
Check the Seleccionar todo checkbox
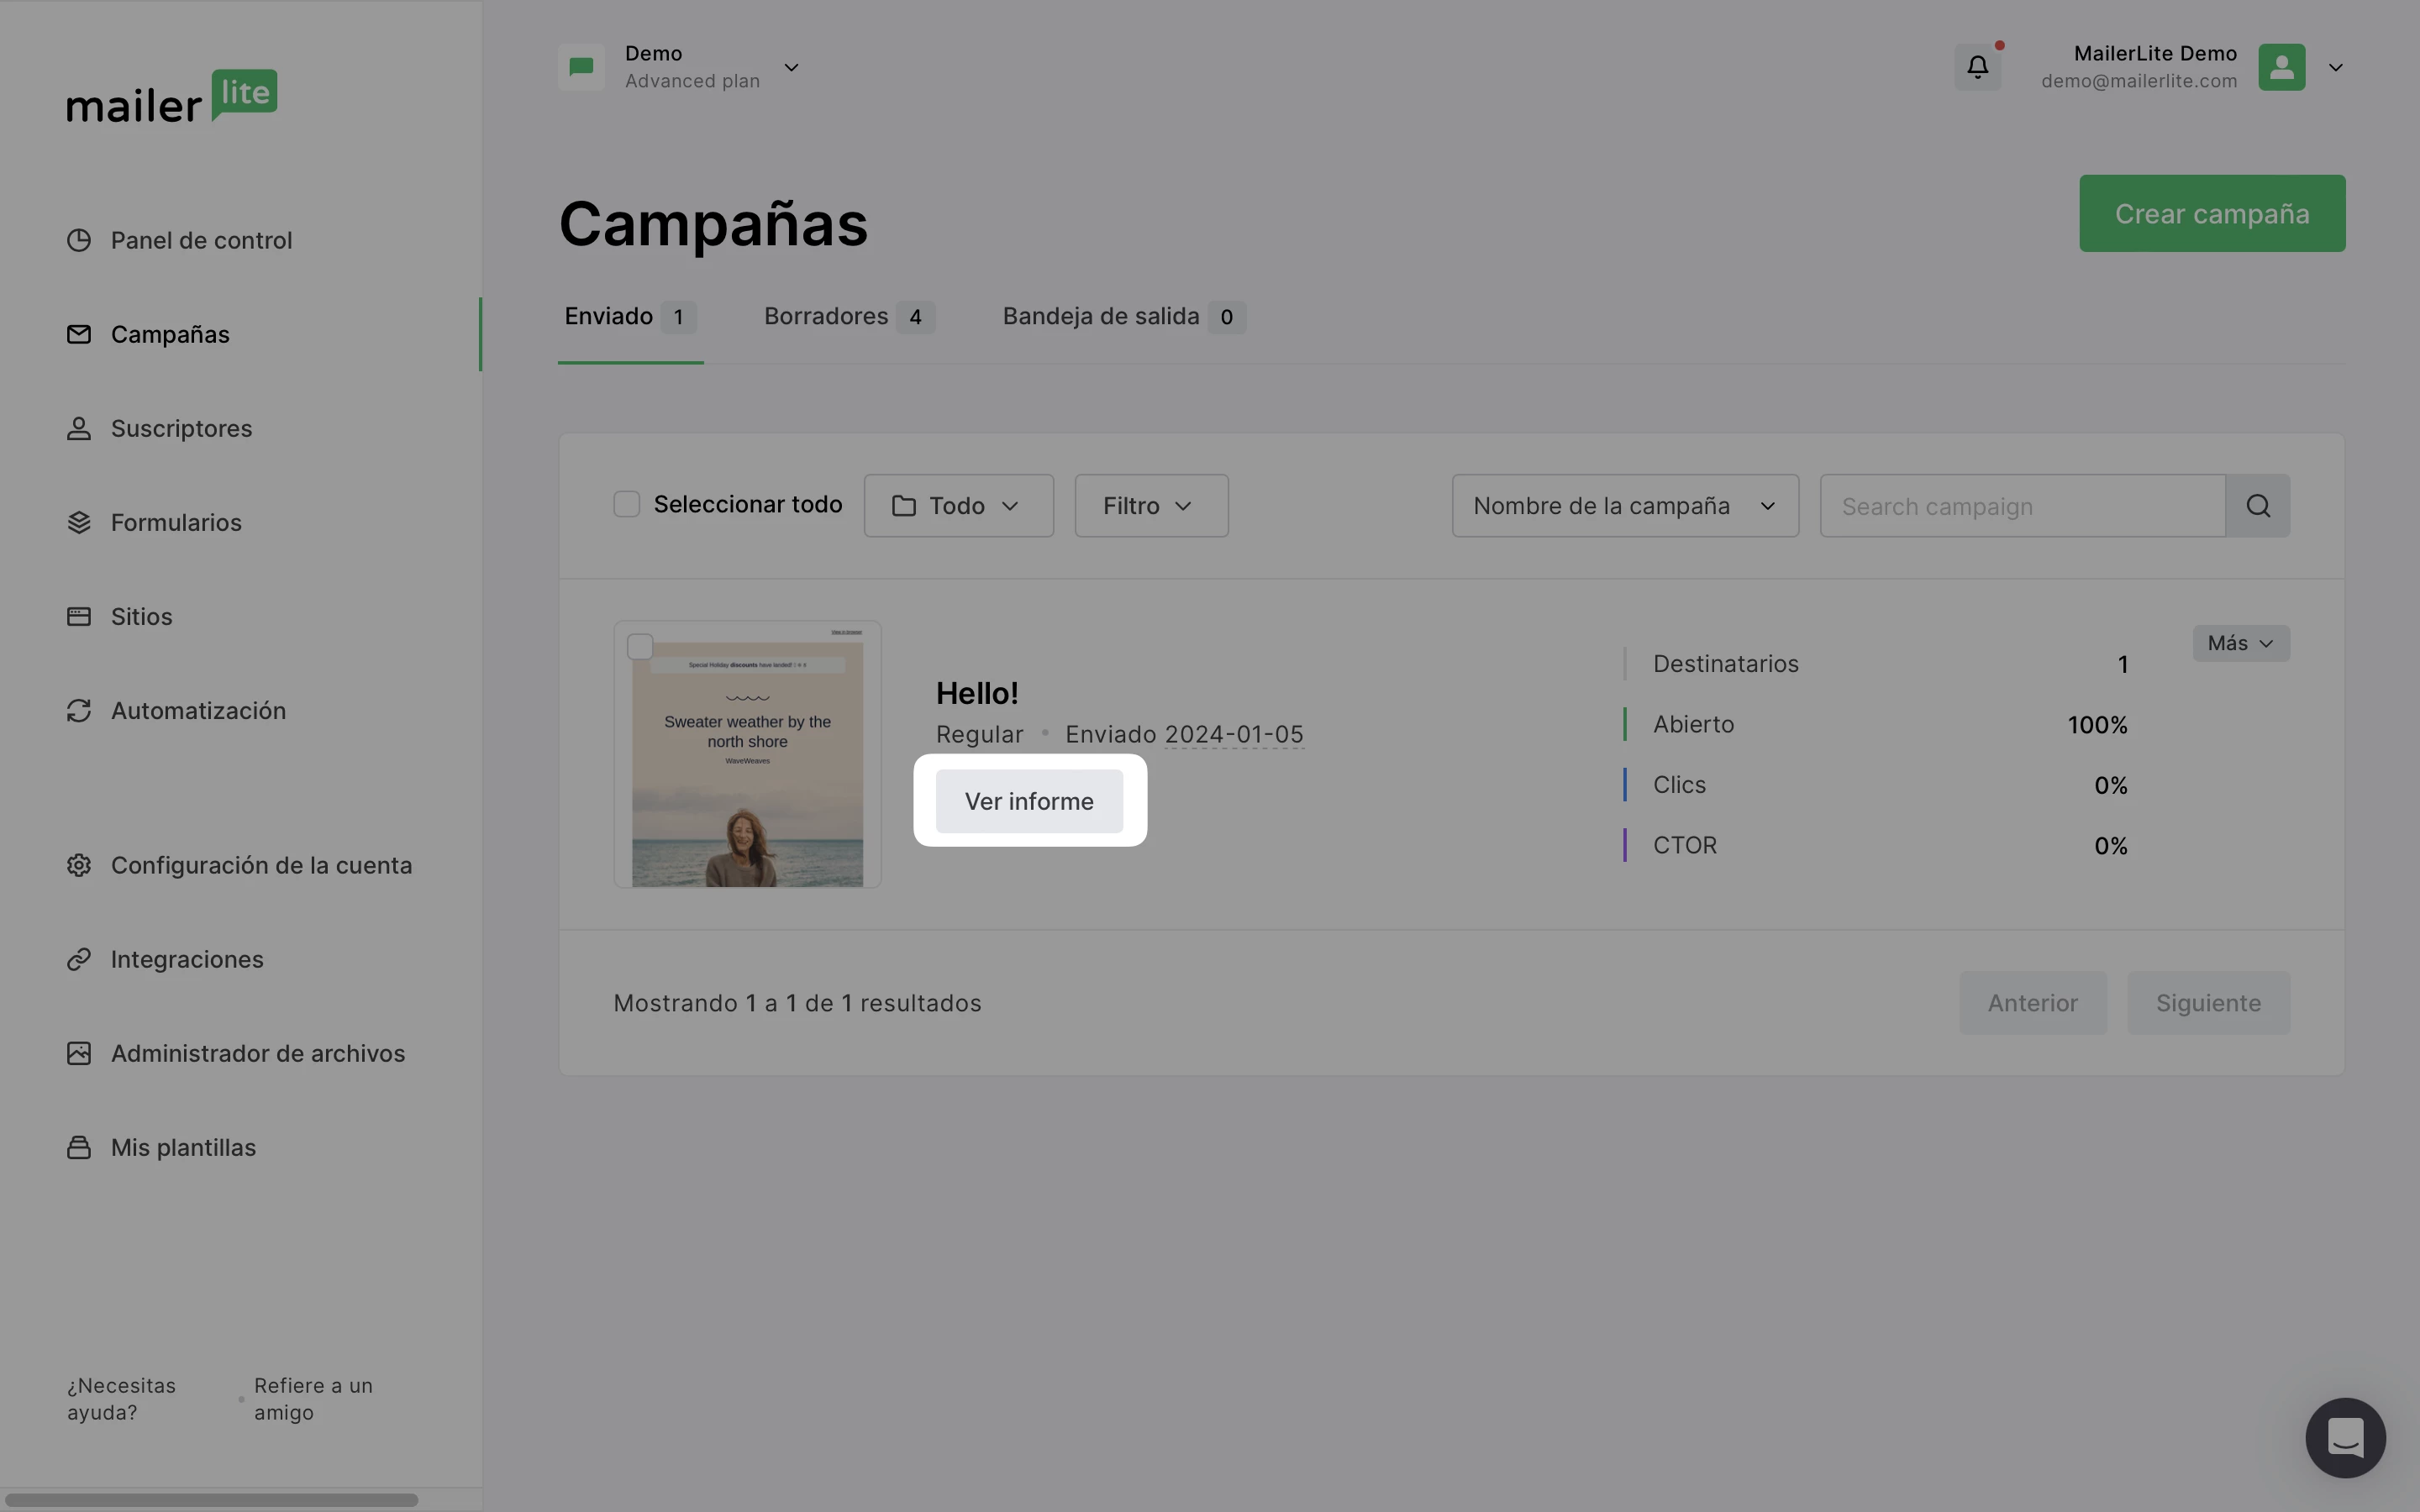(x=627, y=504)
